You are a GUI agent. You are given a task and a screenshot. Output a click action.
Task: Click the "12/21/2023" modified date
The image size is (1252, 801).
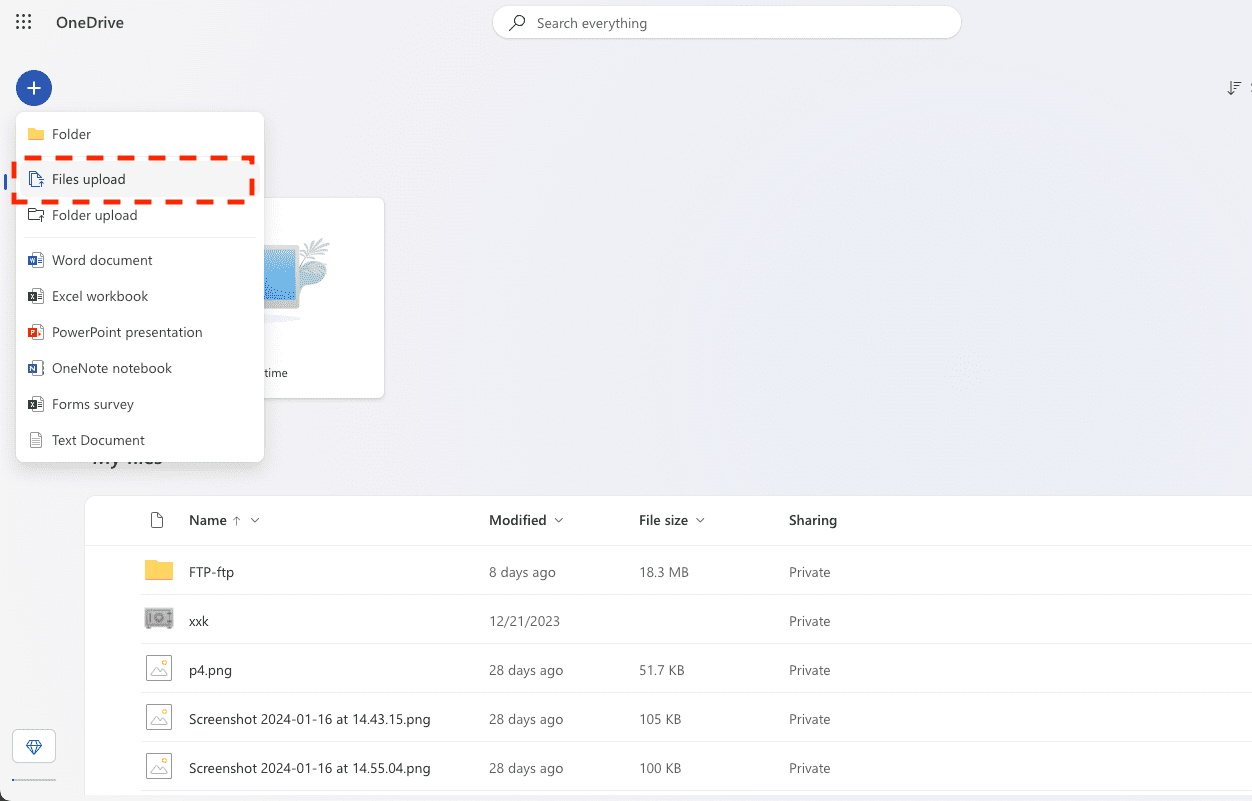(x=524, y=621)
